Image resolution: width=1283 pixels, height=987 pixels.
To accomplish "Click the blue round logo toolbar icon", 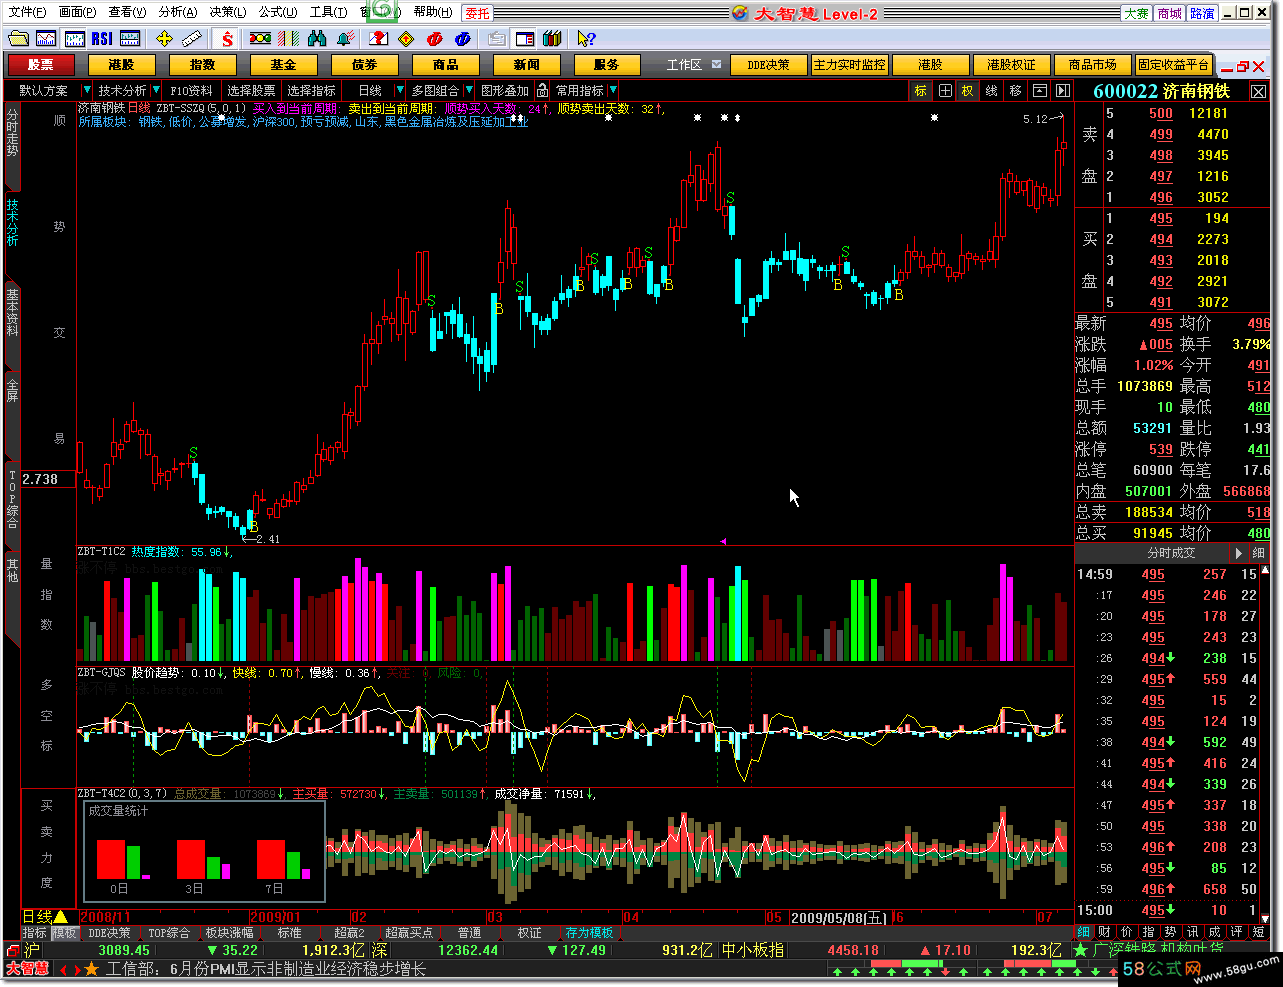I will (462, 38).
